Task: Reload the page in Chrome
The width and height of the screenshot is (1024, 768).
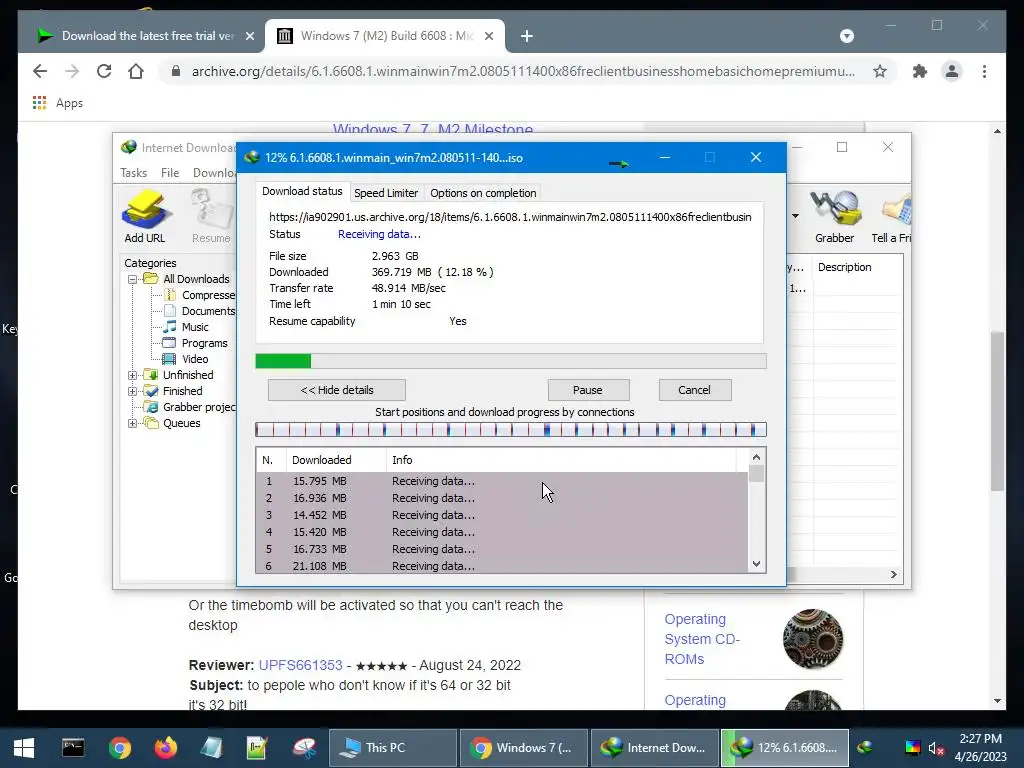Action: click(104, 71)
